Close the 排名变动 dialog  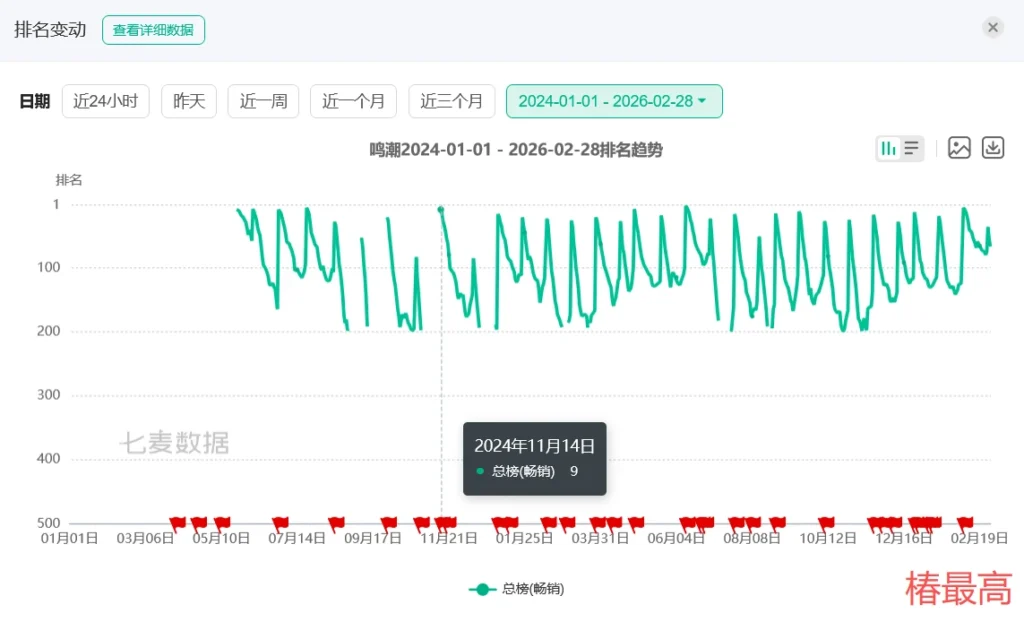click(992, 28)
